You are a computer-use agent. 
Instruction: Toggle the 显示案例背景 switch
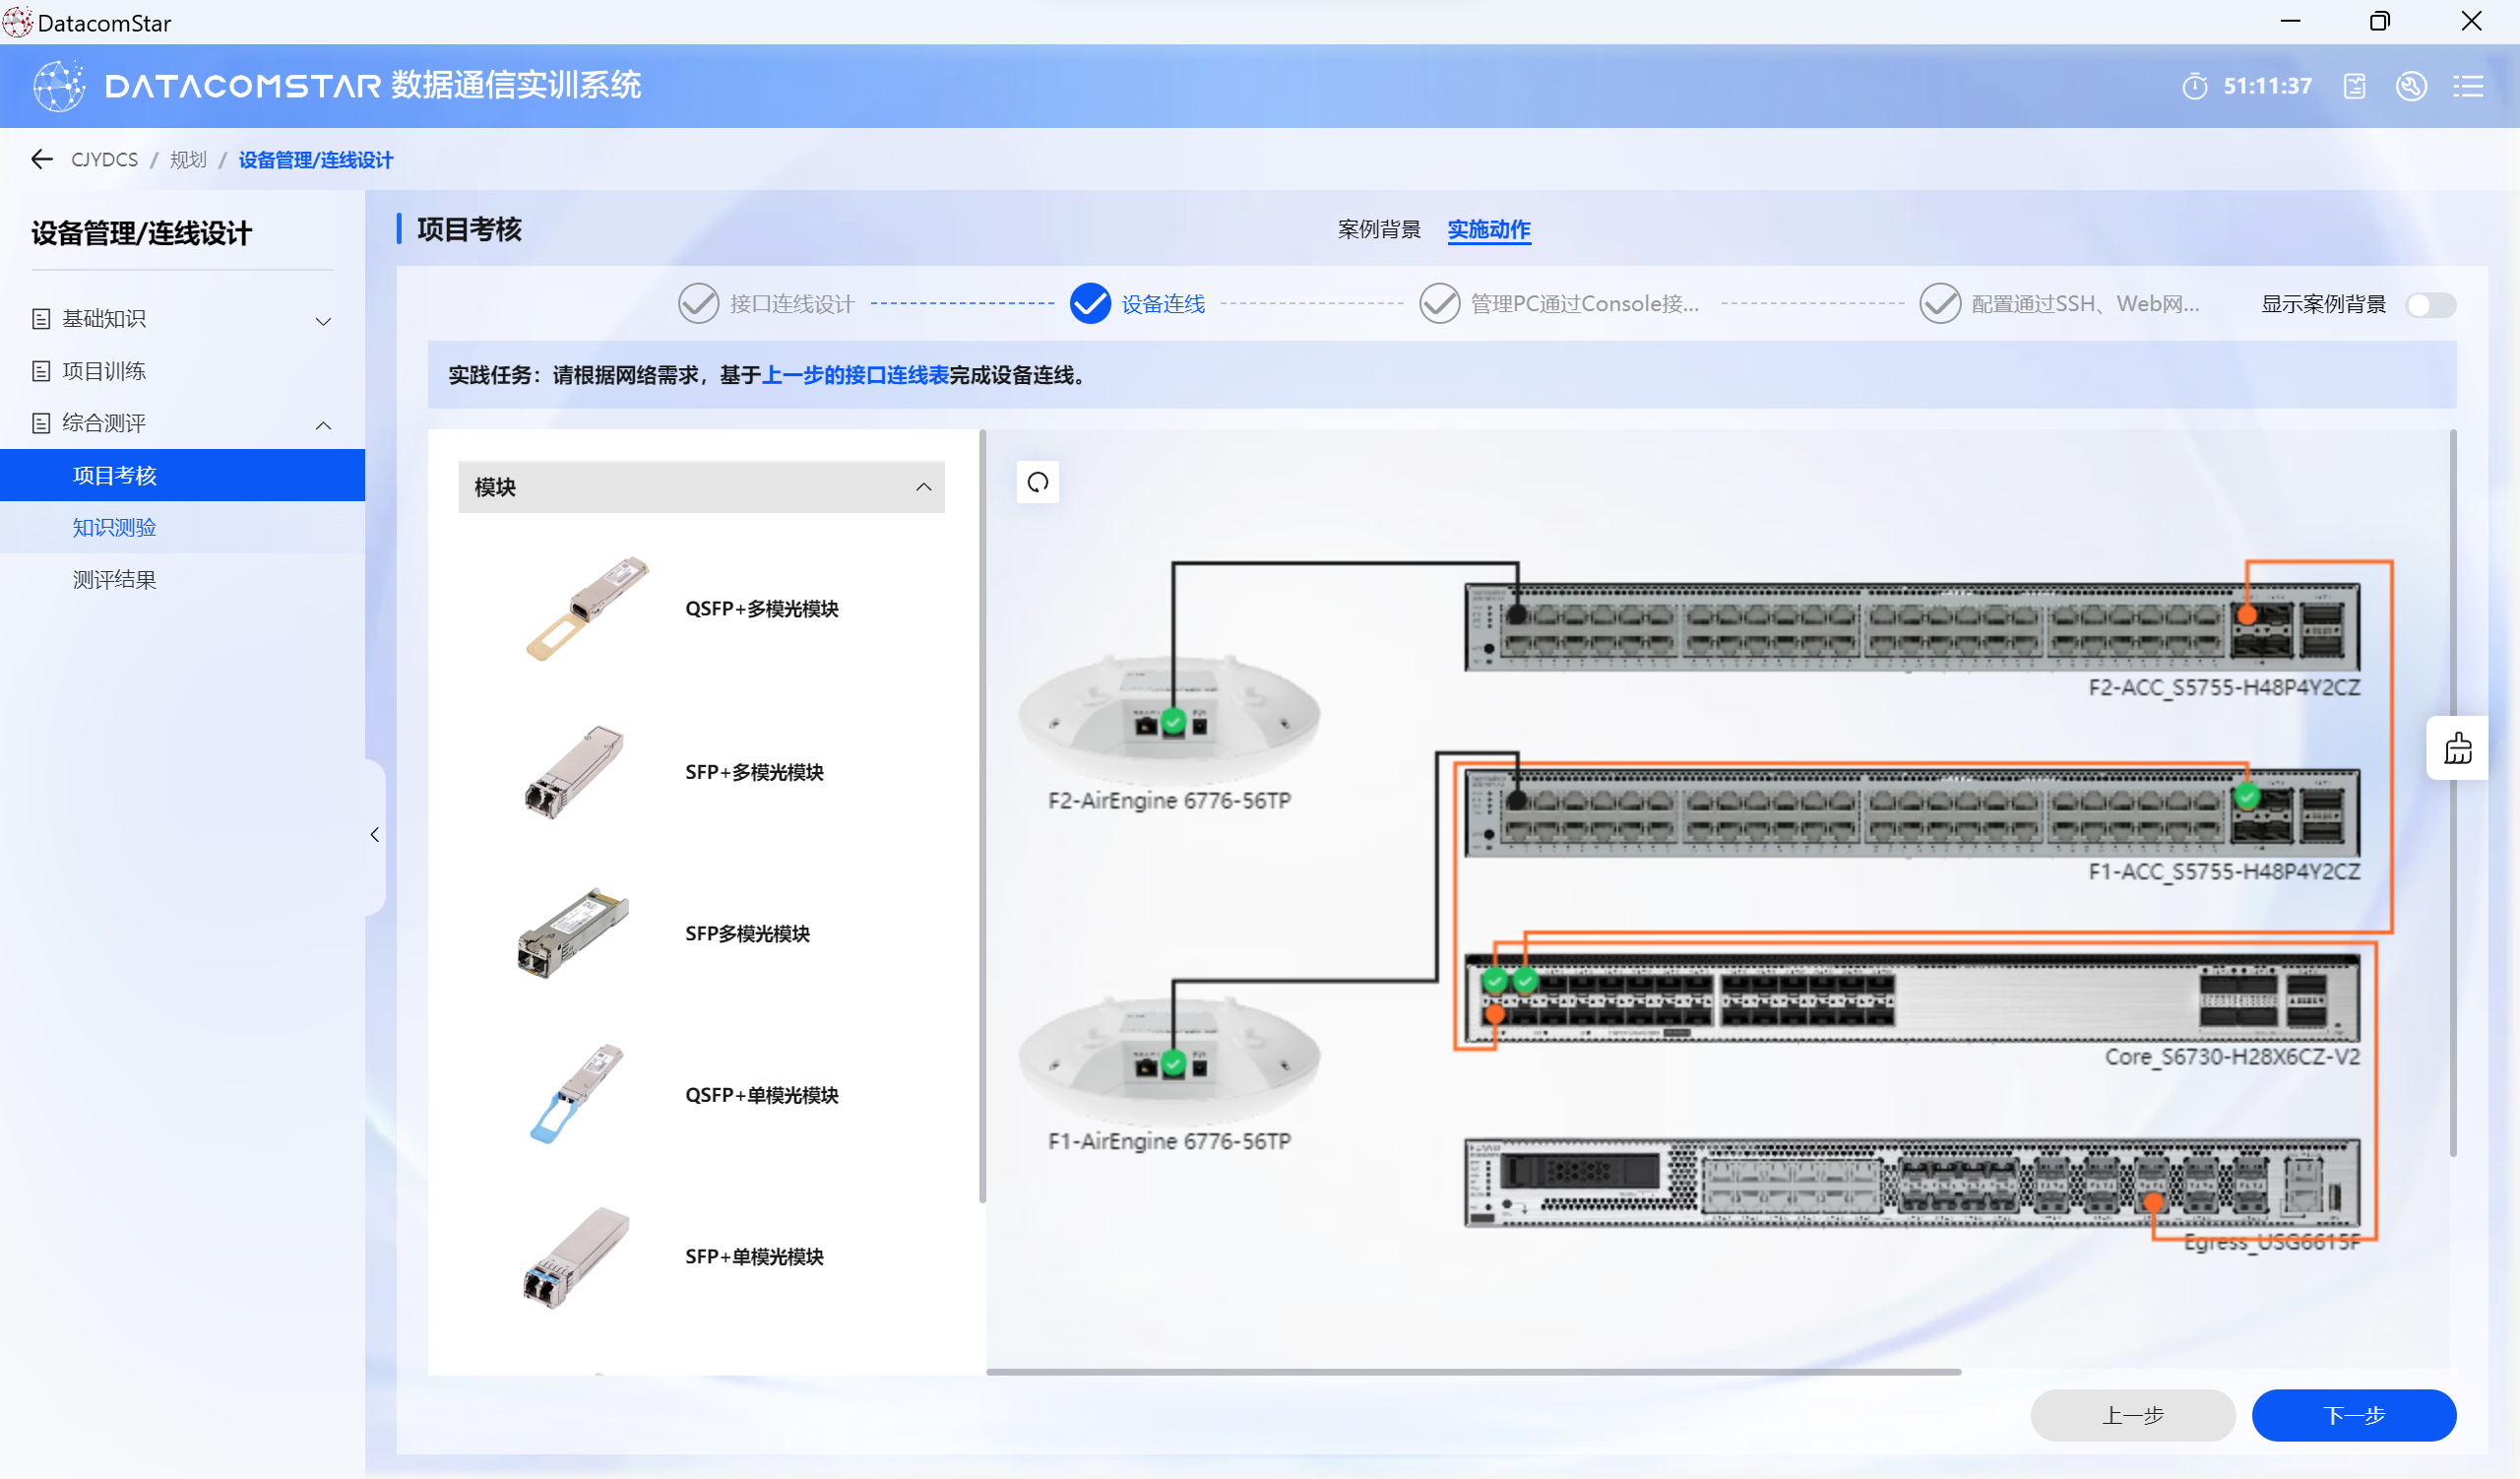click(x=2430, y=304)
